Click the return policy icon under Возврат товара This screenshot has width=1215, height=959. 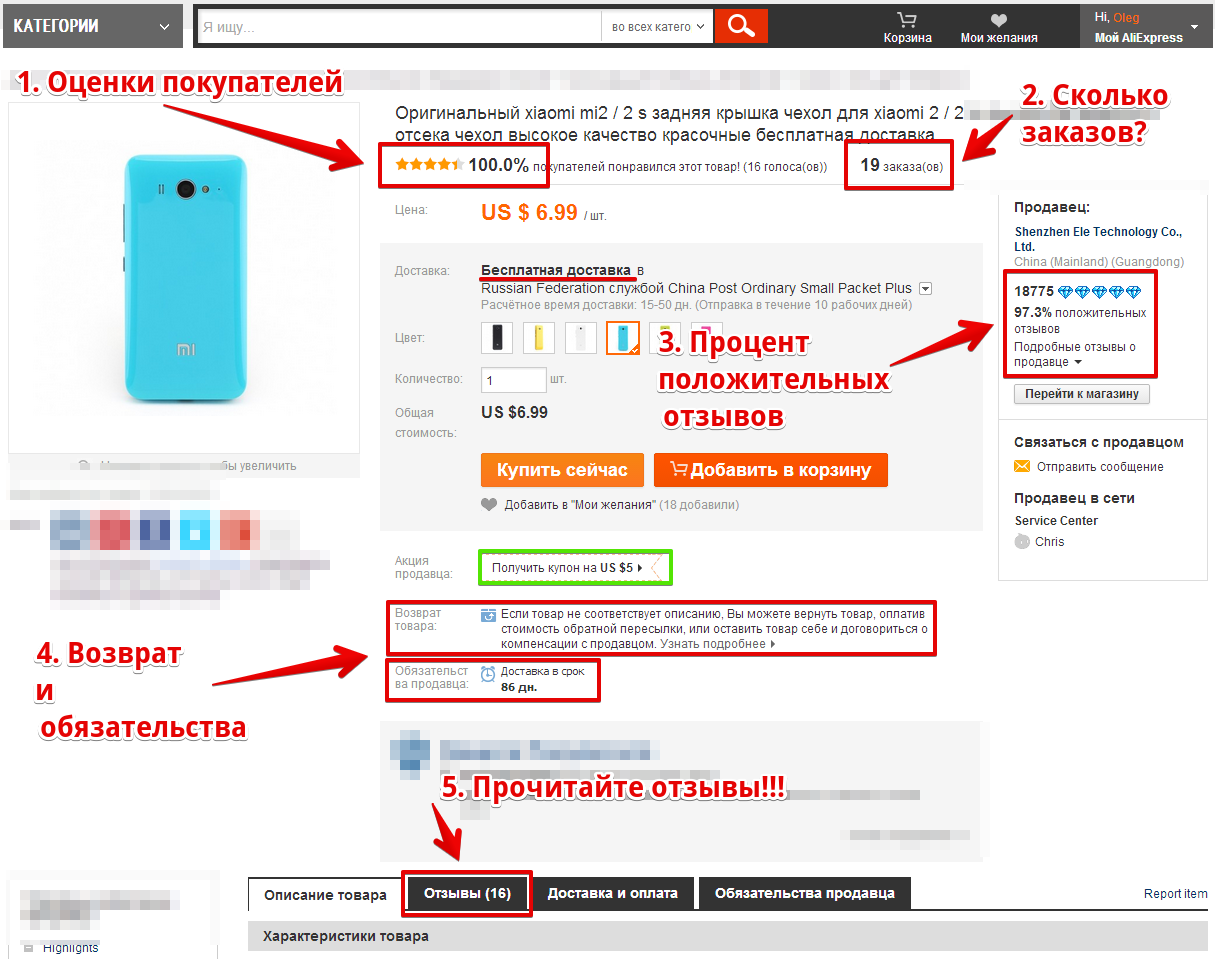click(x=488, y=615)
